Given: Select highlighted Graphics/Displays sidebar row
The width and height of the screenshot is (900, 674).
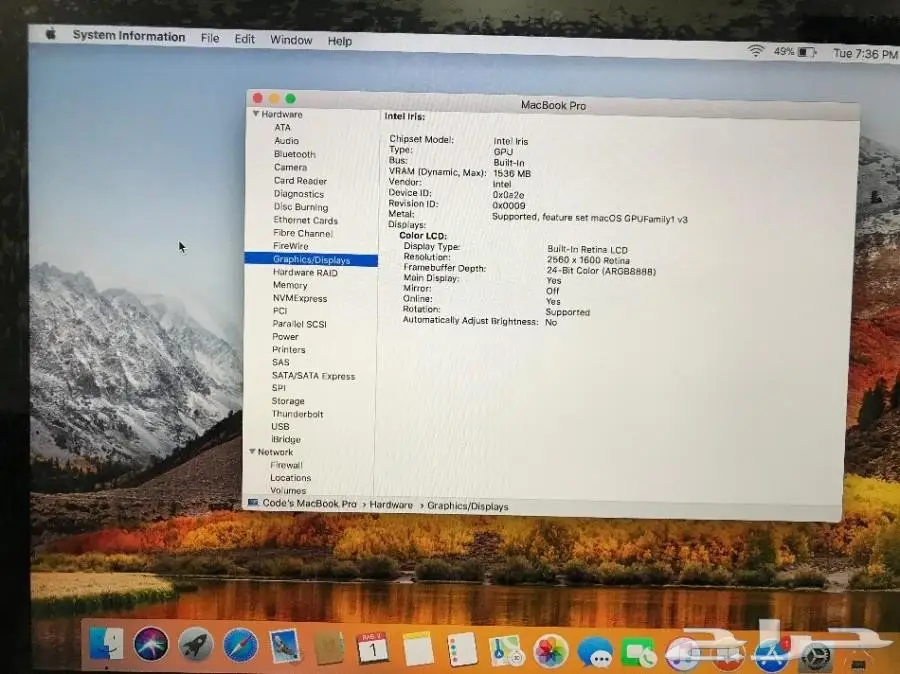Looking at the screenshot, I should click(311, 259).
